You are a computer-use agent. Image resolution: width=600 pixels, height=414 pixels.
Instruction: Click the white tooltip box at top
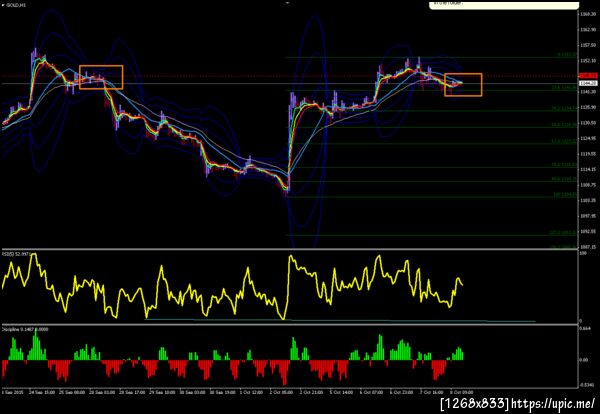coord(504,5)
